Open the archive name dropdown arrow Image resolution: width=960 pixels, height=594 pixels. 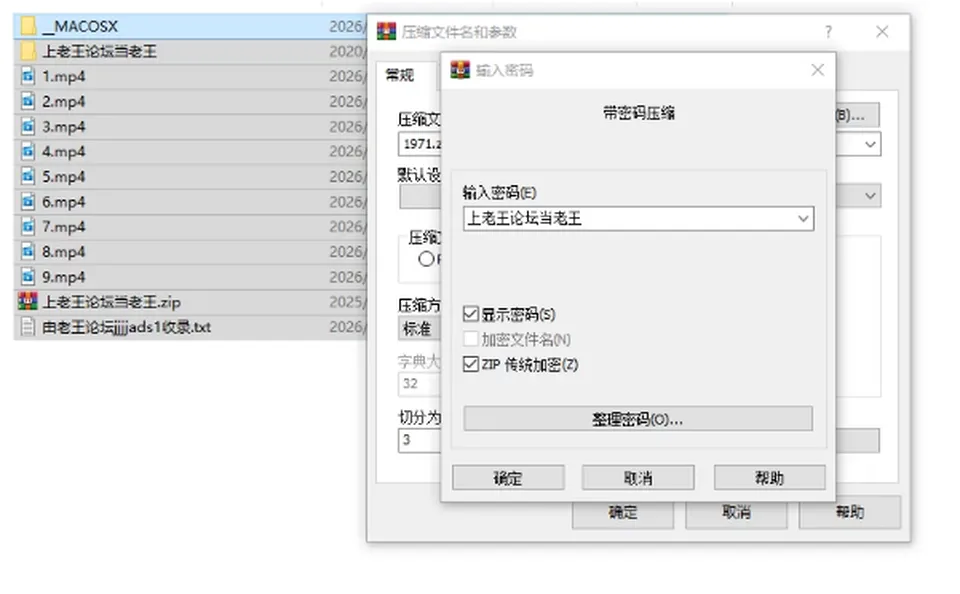(x=870, y=145)
